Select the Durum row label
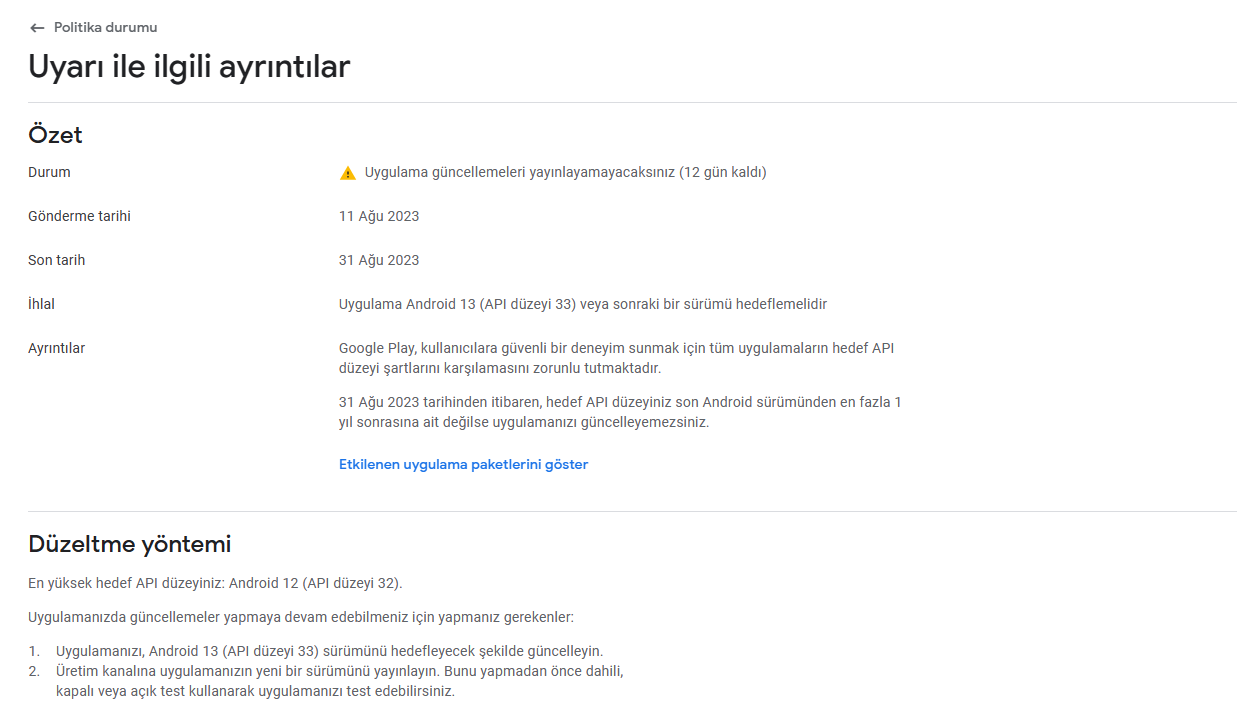The width and height of the screenshot is (1241, 704). click(49, 172)
